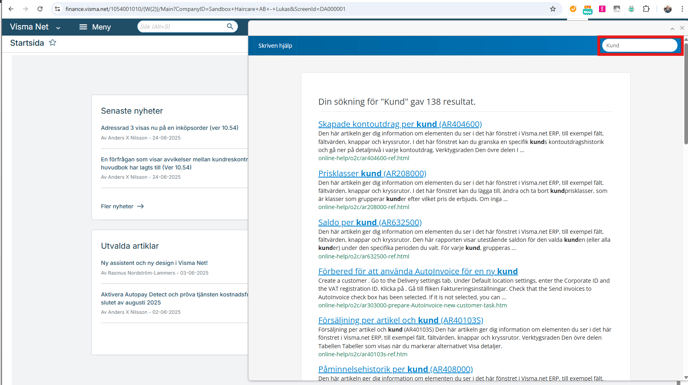
Task: Open the teal and orange browser extension
Action: pyautogui.click(x=588, y=9)
